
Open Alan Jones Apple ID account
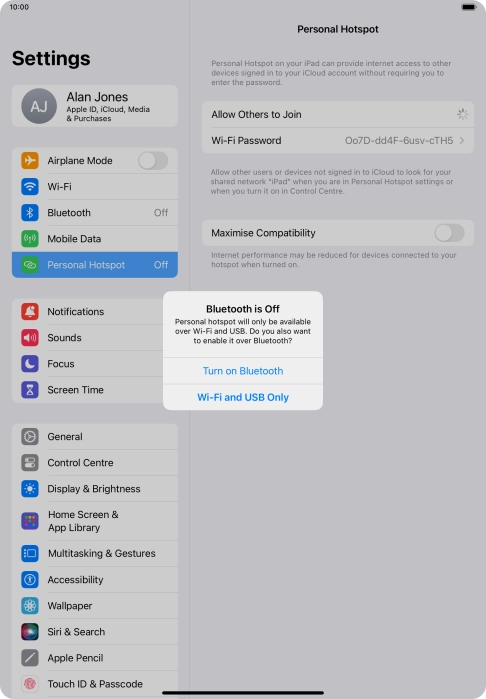(95, 106)
